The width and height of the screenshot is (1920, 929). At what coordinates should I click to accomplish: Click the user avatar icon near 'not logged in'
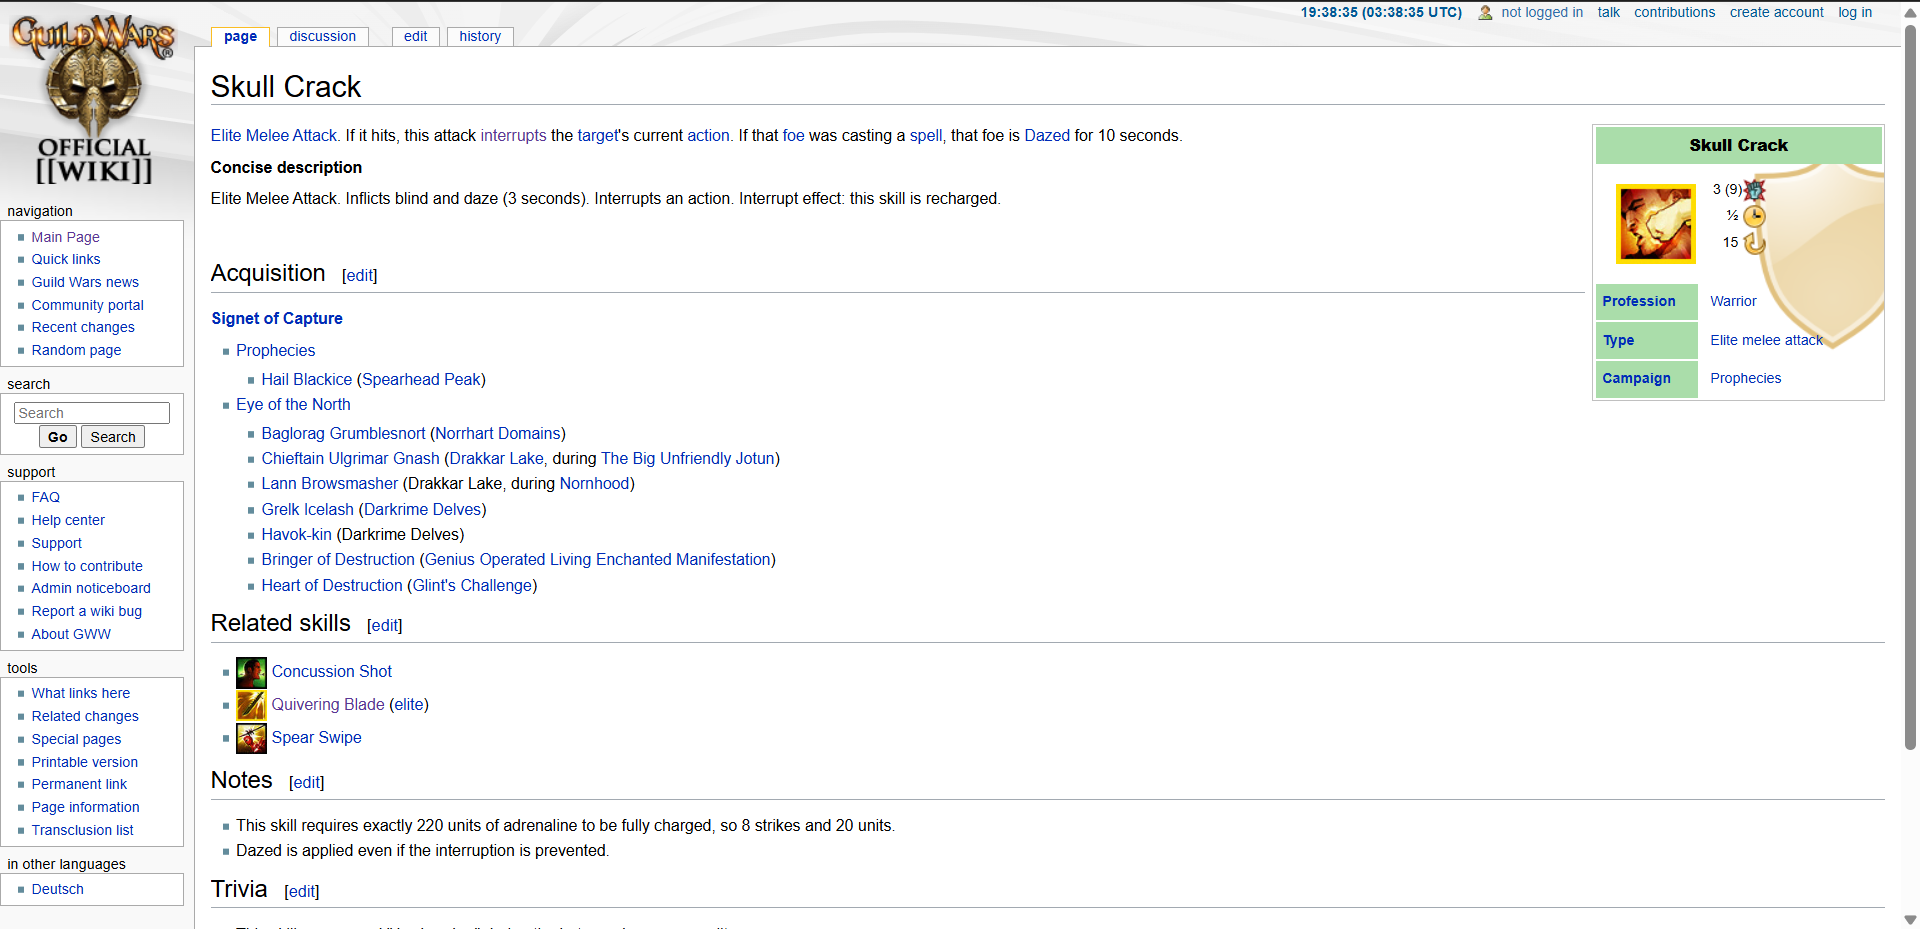[1485, 13]
